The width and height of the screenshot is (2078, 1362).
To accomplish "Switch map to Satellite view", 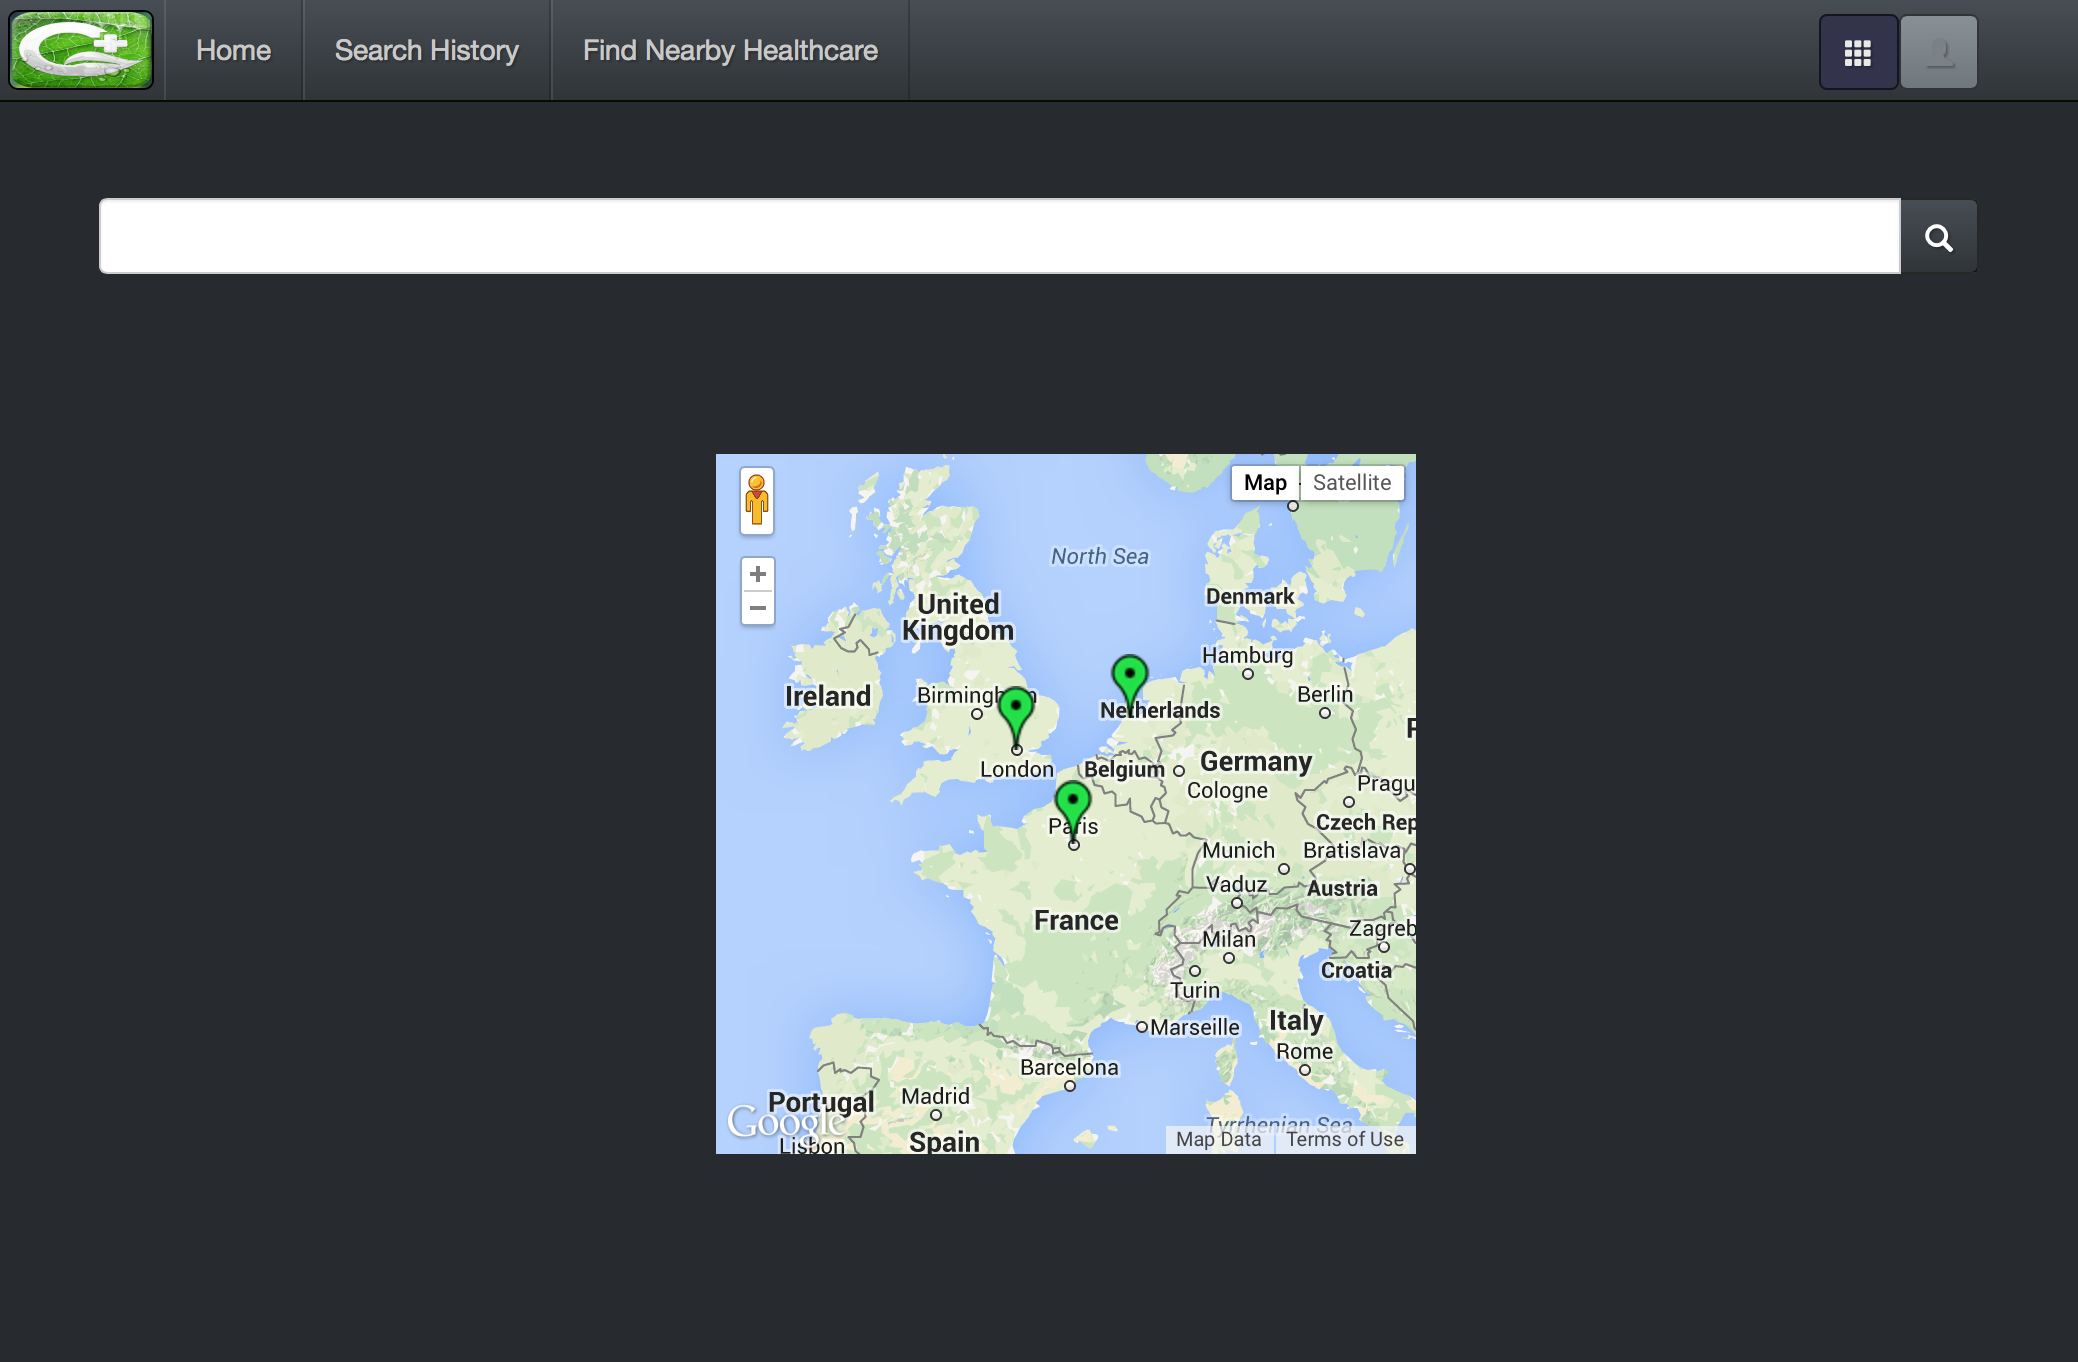I will point(1351,483).
